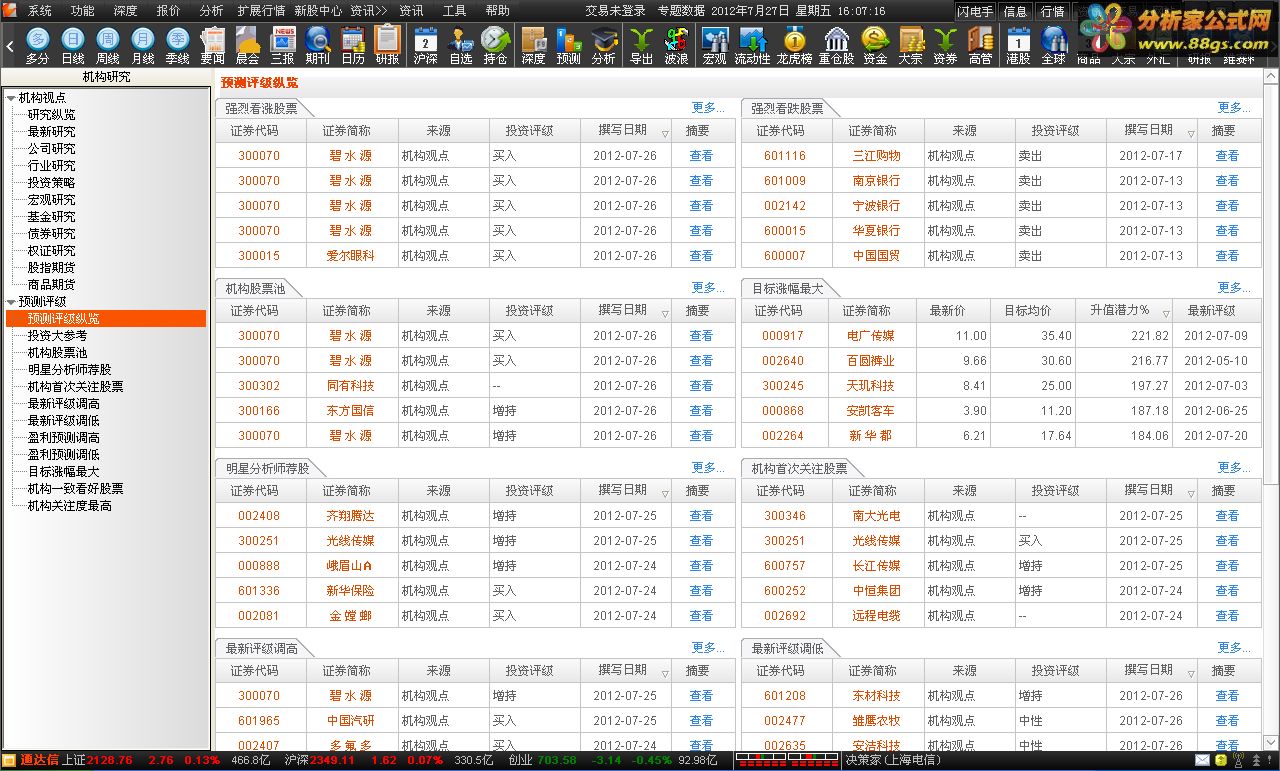Open 三报 newspapers icon

click(283, 45)
